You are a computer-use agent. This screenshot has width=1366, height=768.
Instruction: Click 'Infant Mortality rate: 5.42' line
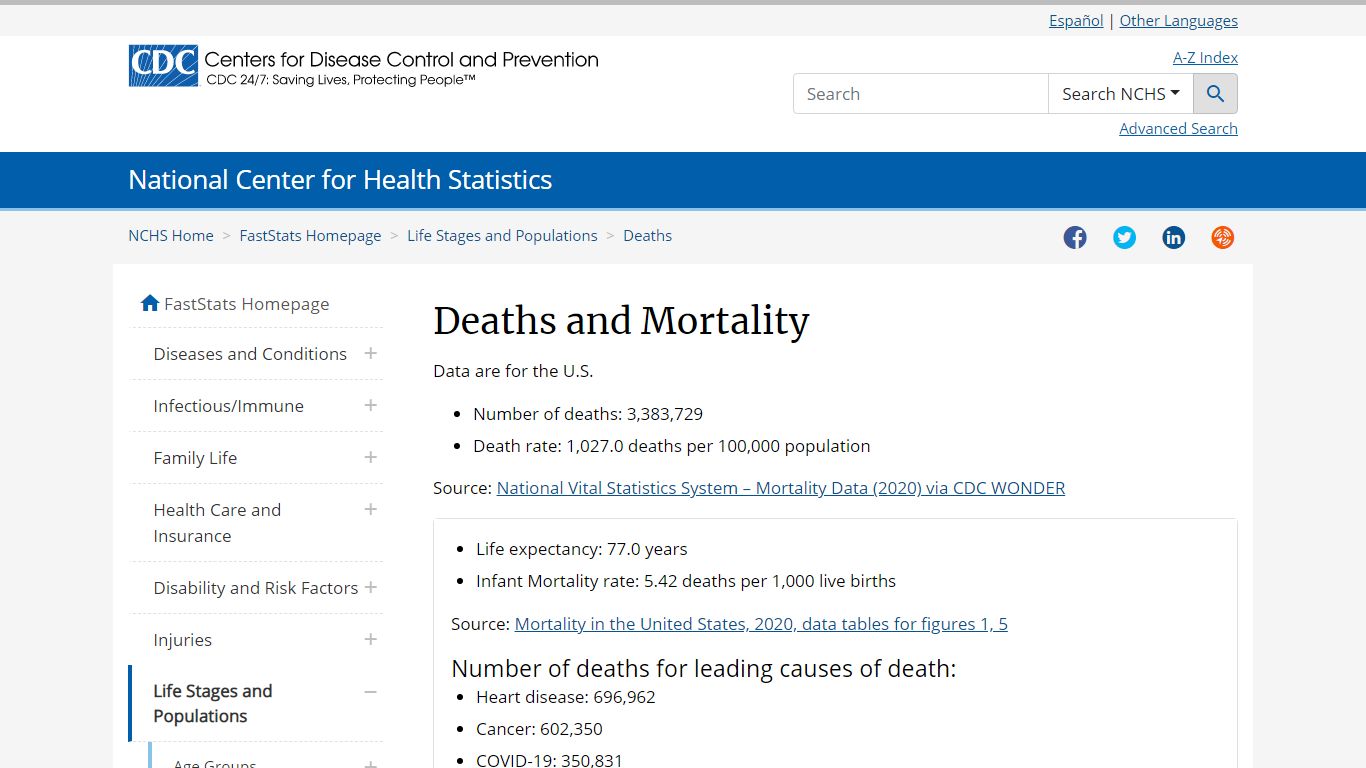(x=686, y=581)
